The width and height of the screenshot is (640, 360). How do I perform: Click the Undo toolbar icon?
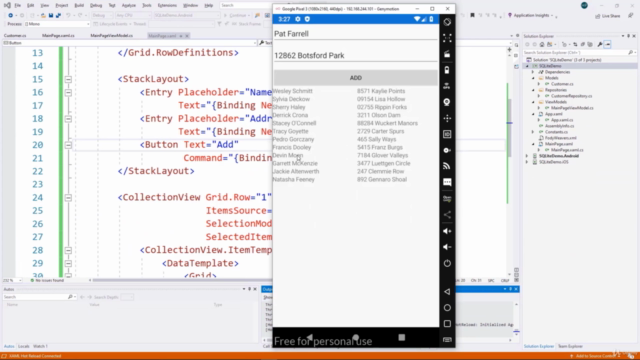pyautogui.click(x=68, y=16)
